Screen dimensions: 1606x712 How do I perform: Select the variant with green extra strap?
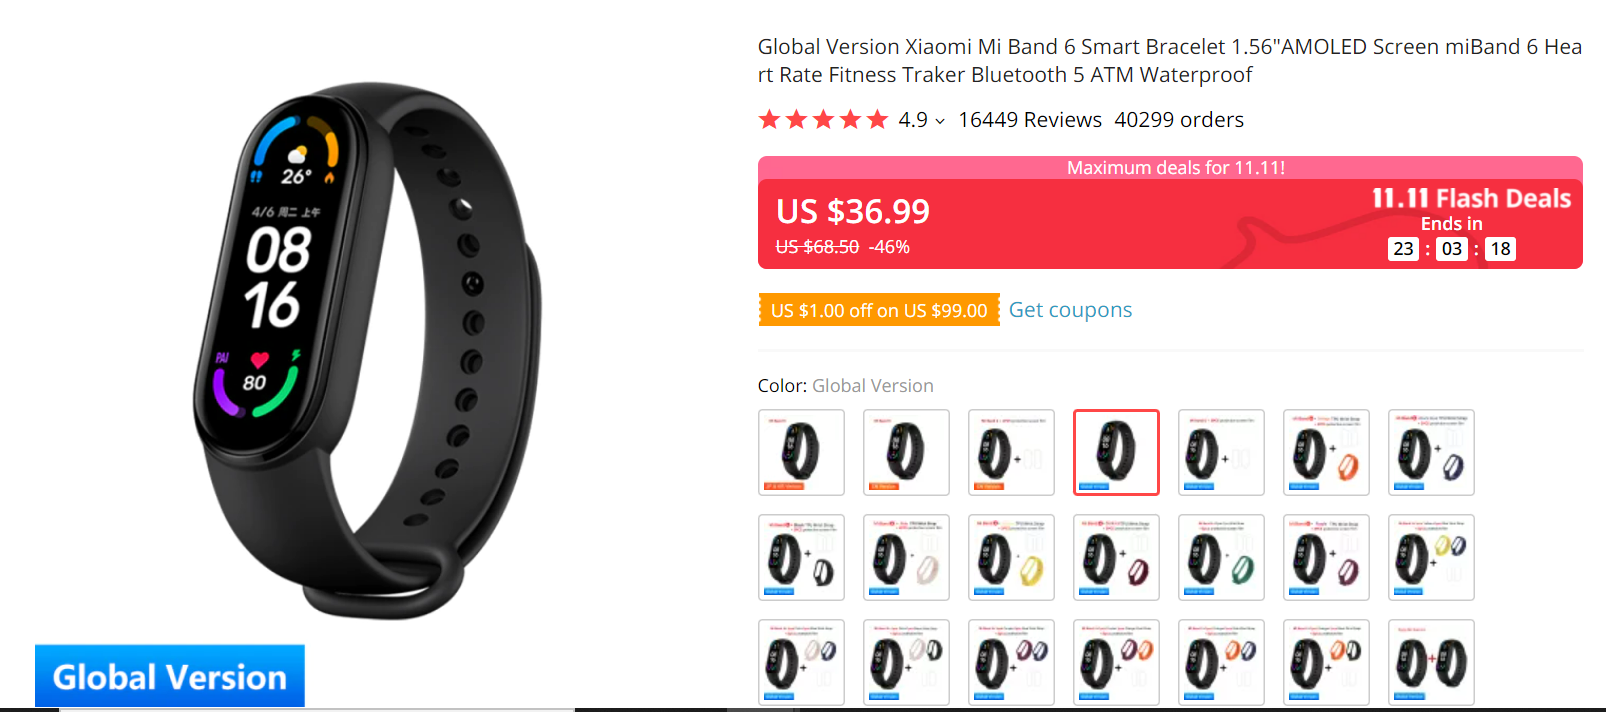1221,558
